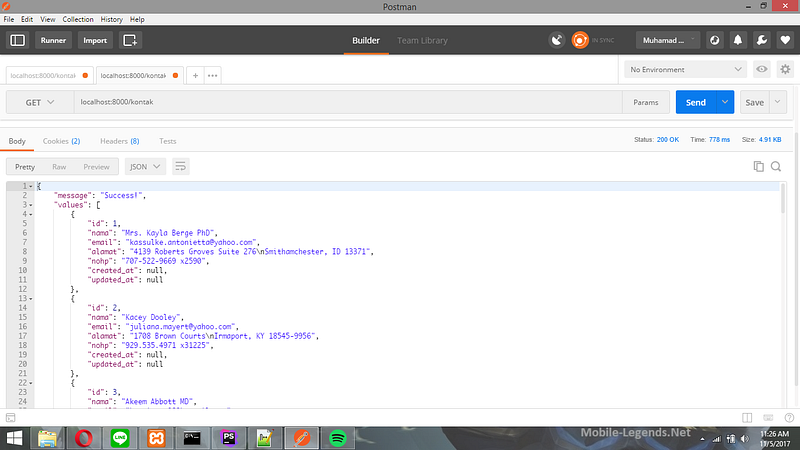Open Windows Start button
This screenshot has height=450, width=800.
(x=14, y=438)
